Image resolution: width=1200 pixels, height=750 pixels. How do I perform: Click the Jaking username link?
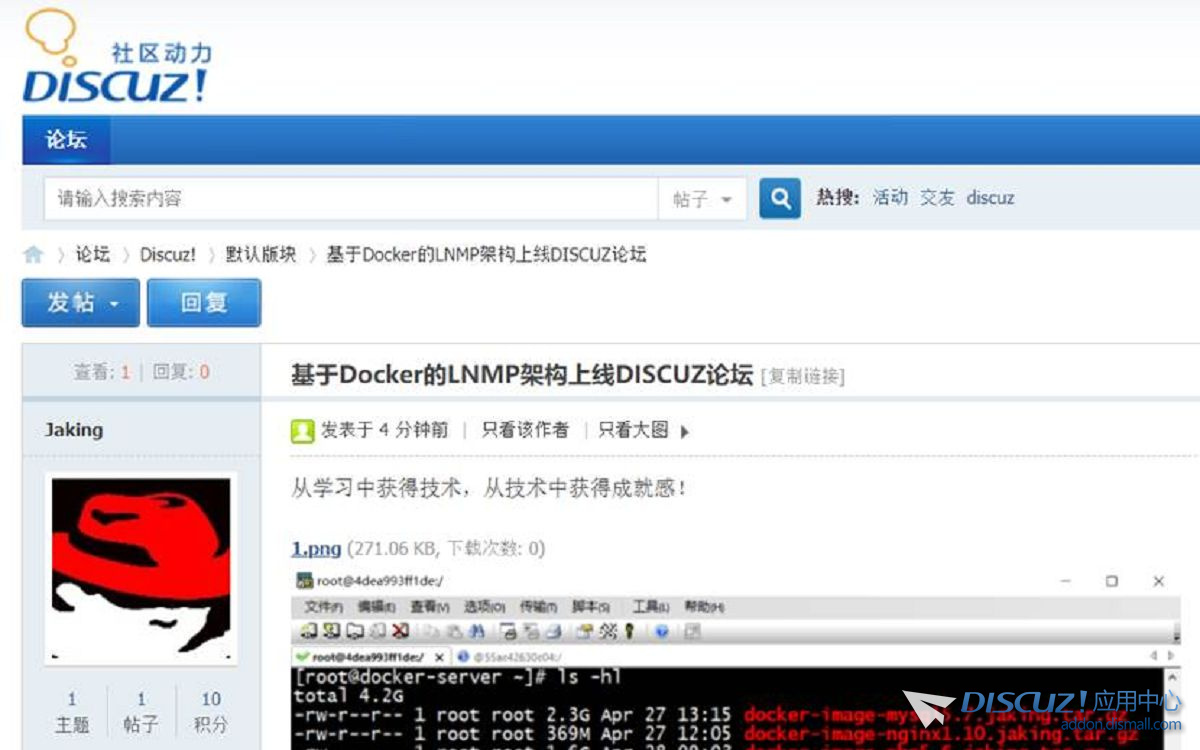point(74,430)
